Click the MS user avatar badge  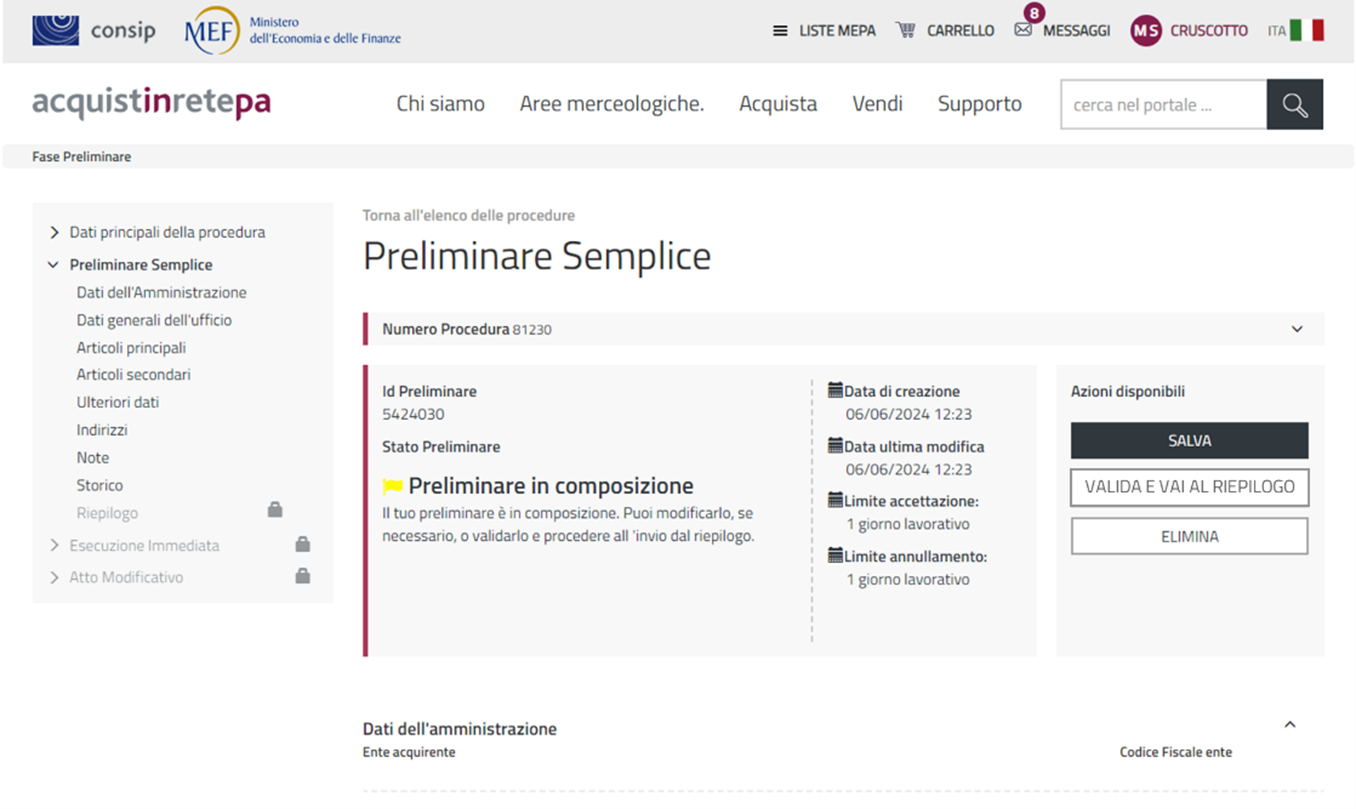tap(1145, 31)
